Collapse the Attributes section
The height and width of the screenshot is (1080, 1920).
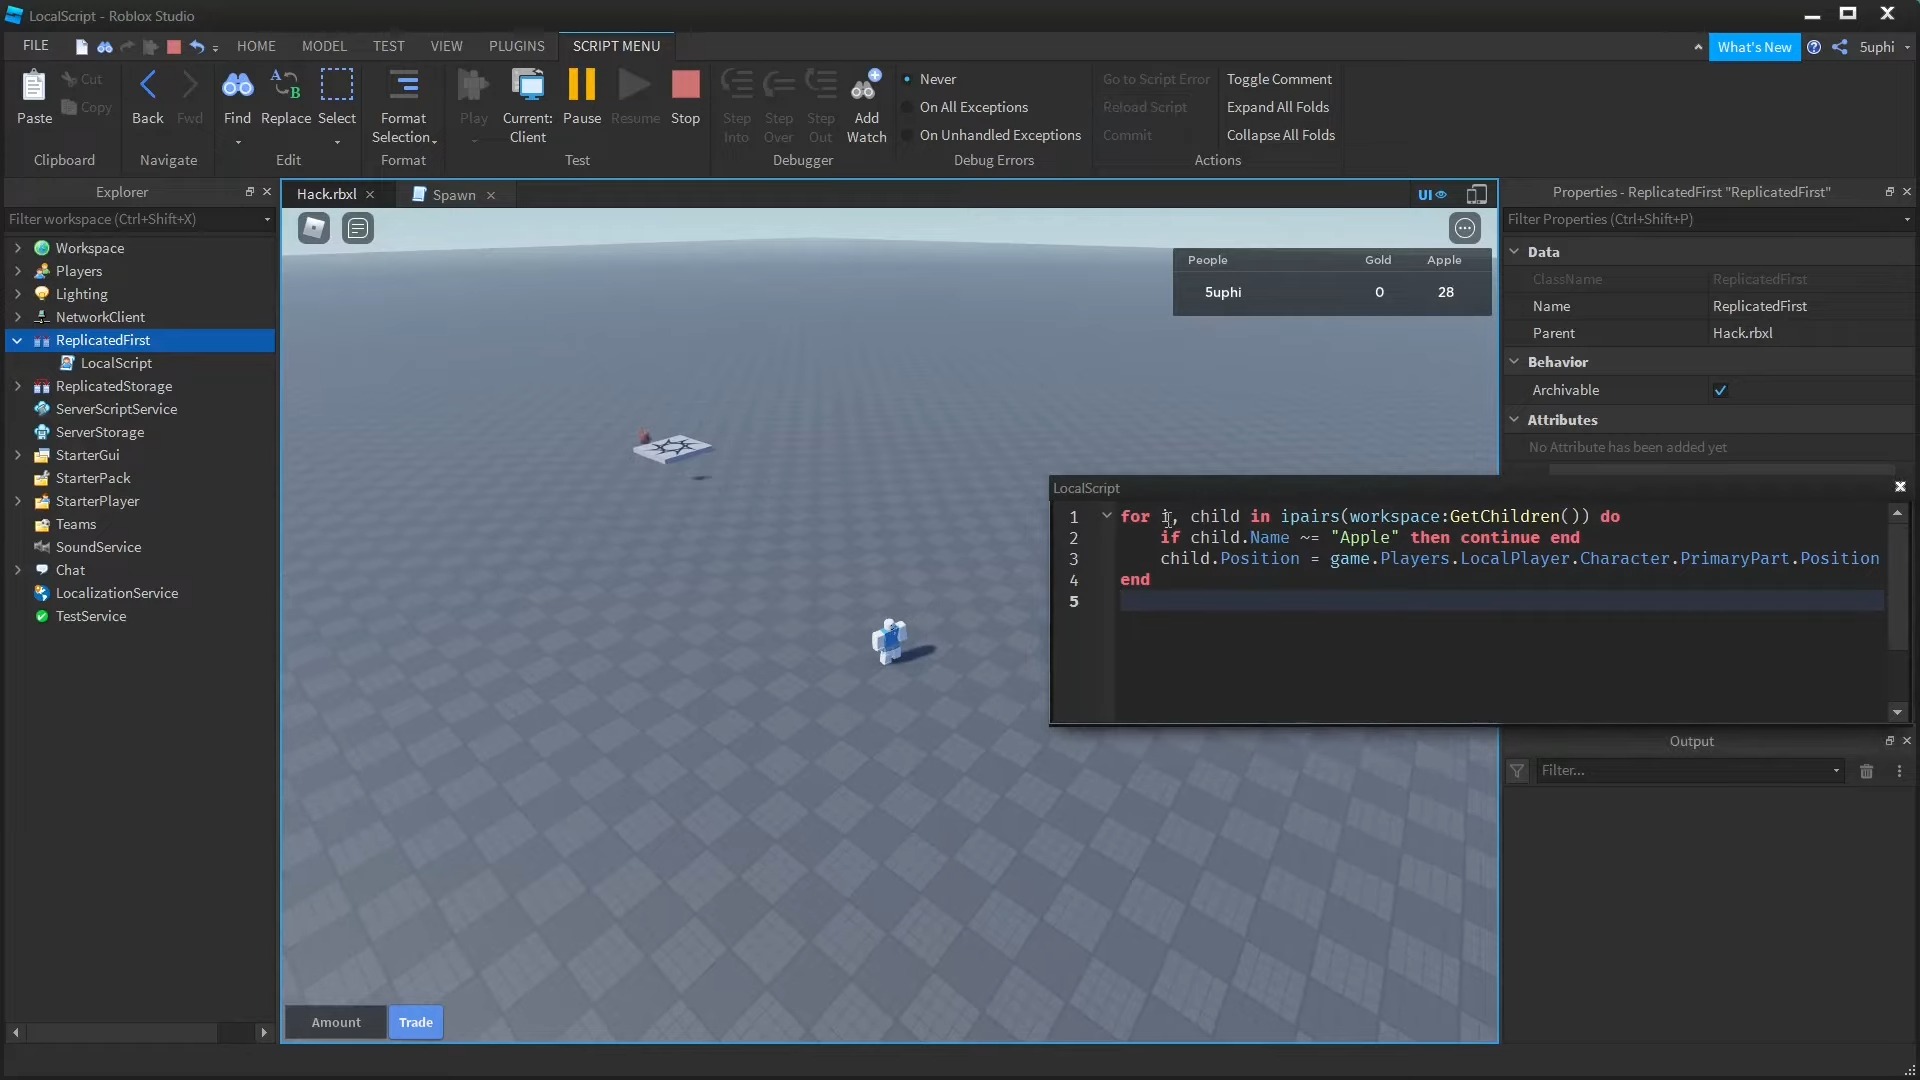click(1514, 419)
